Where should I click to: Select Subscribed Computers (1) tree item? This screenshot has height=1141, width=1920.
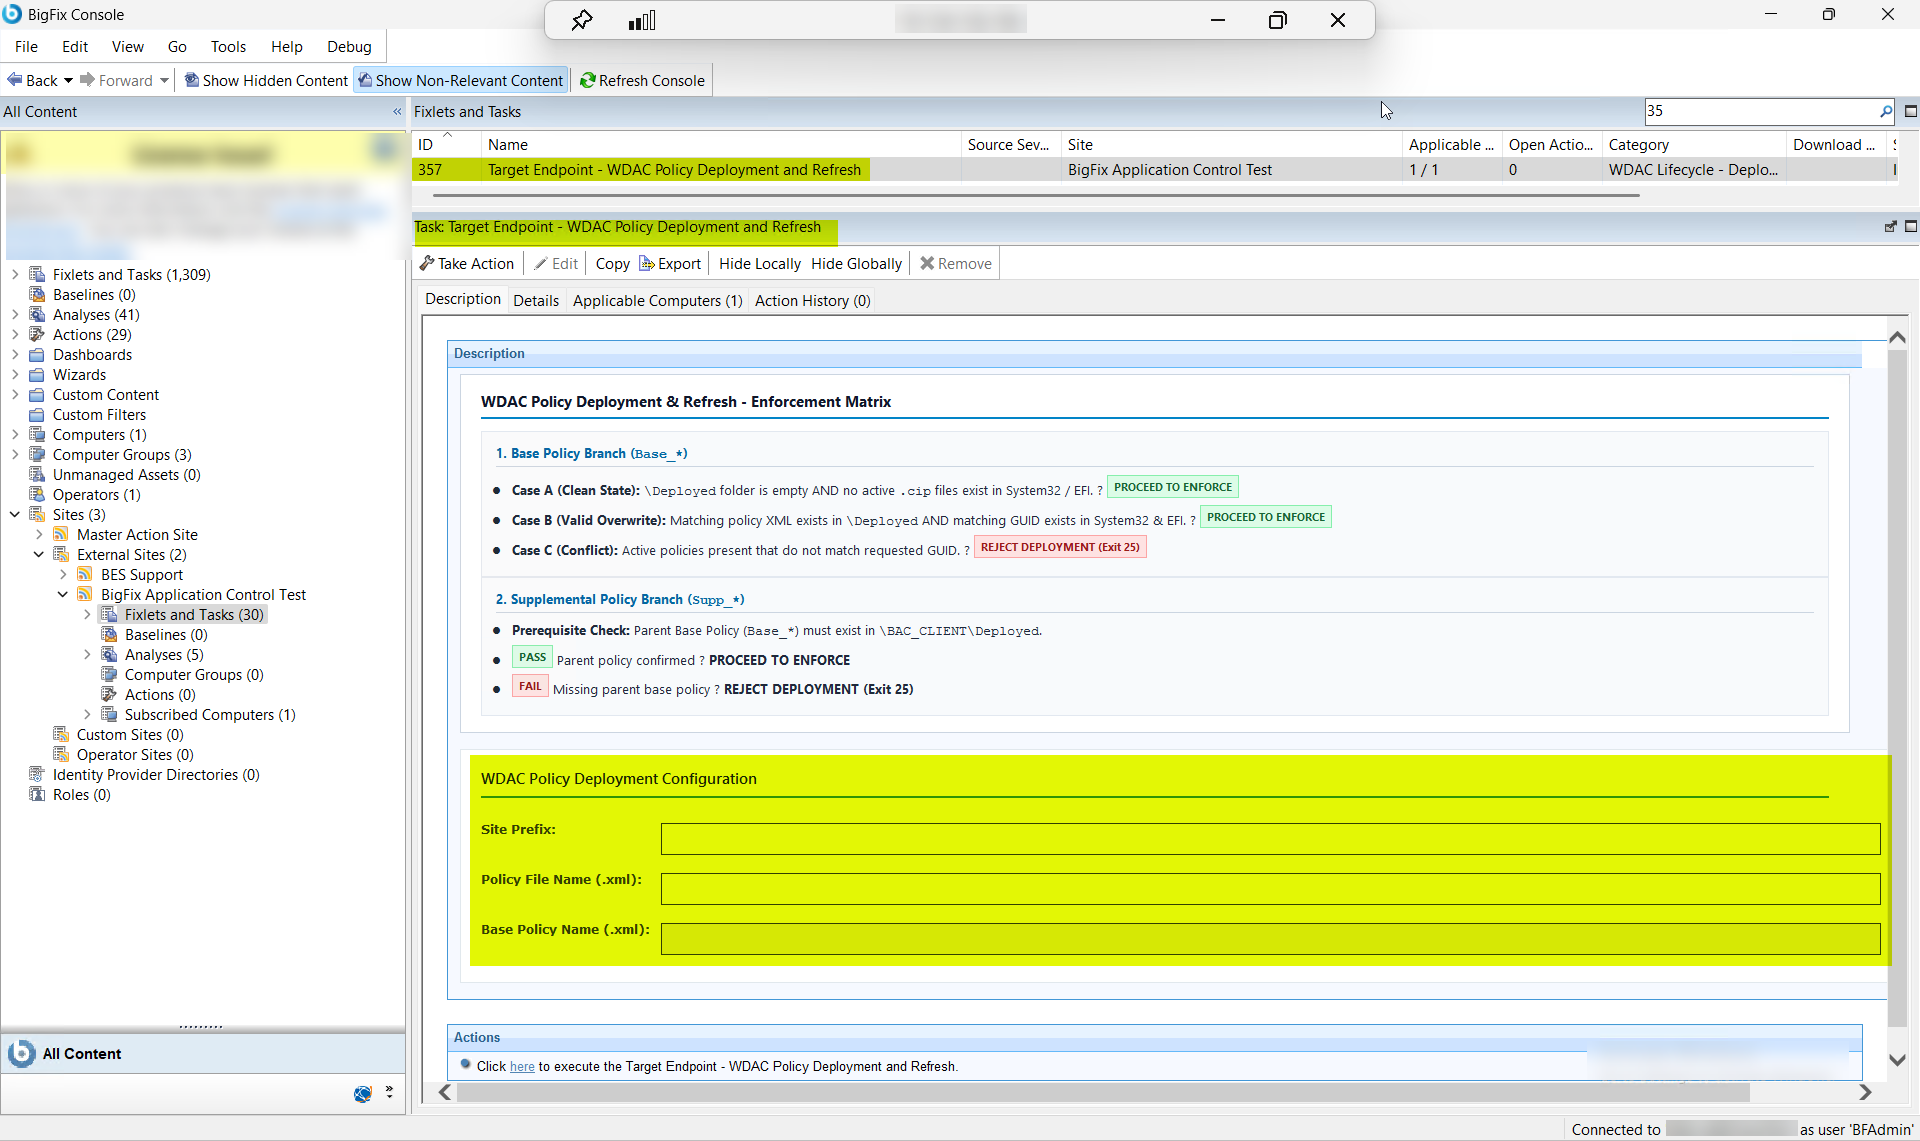[x=209, y=715]
